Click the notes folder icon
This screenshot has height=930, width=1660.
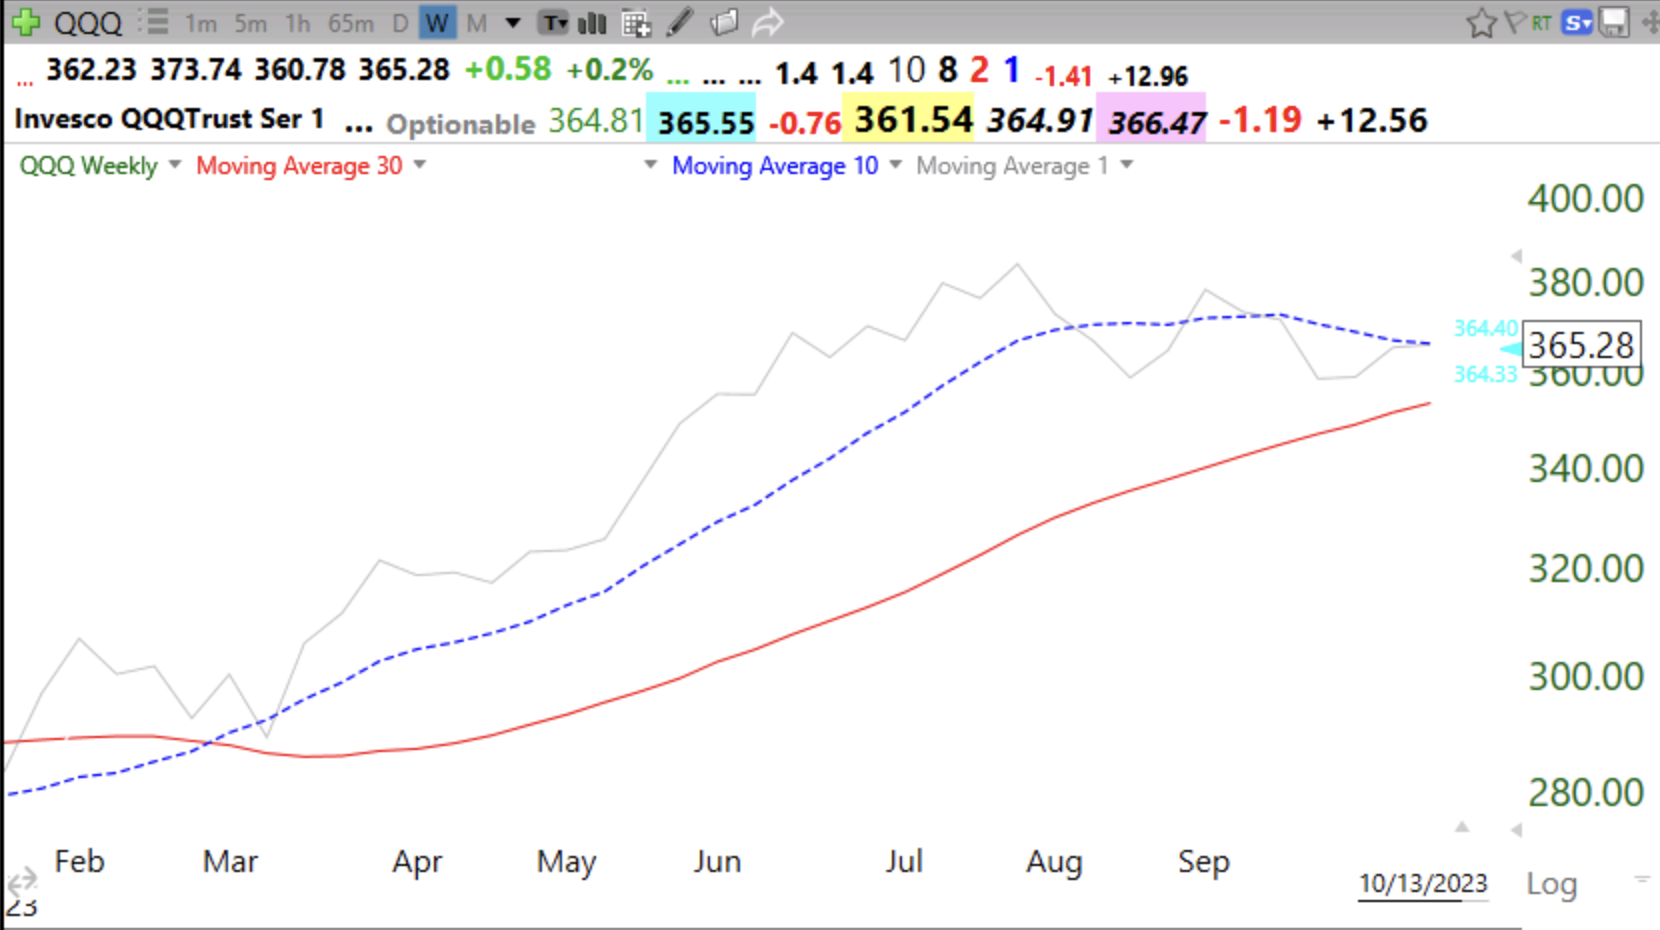coord(724,23)
